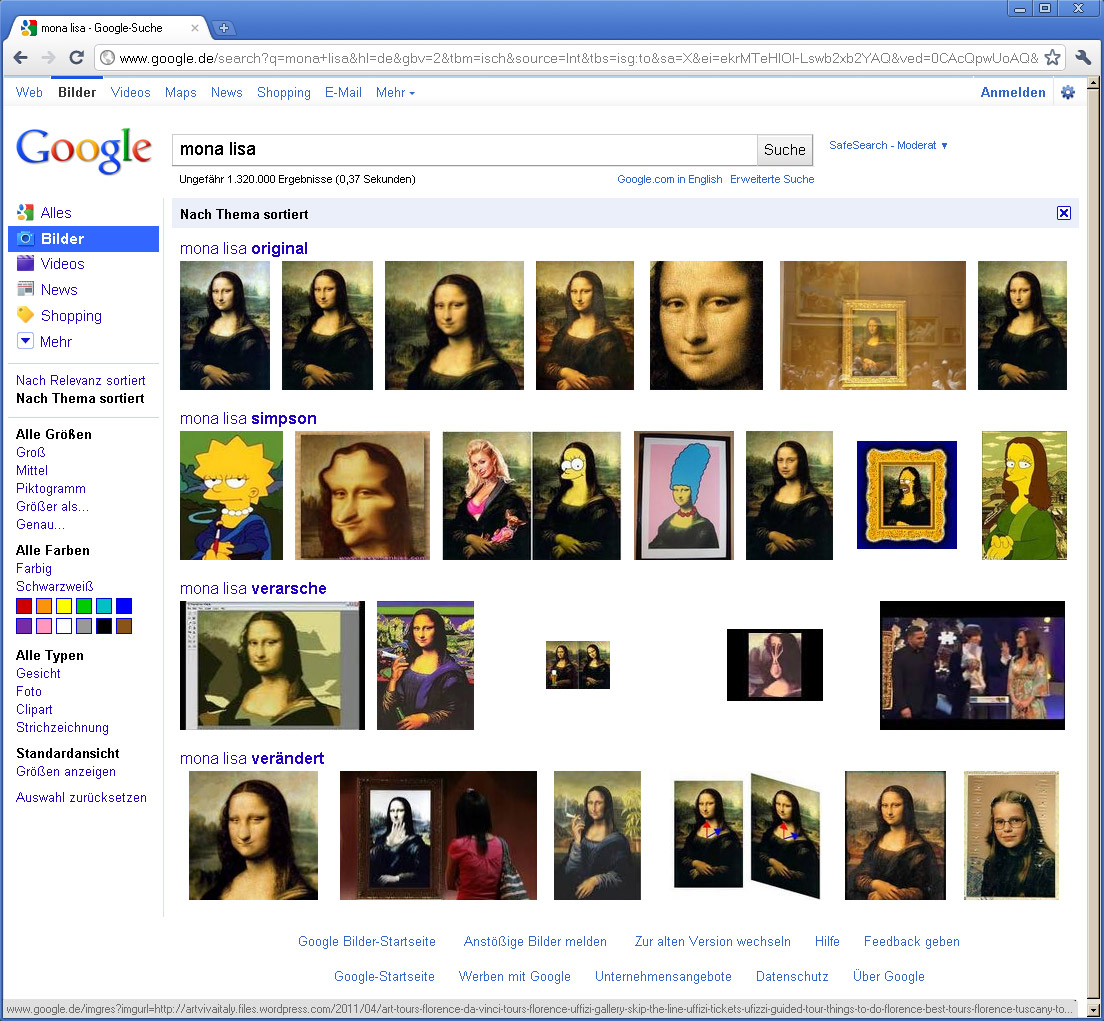Select Bilder in left sidebar

click(x=83, y=239)
